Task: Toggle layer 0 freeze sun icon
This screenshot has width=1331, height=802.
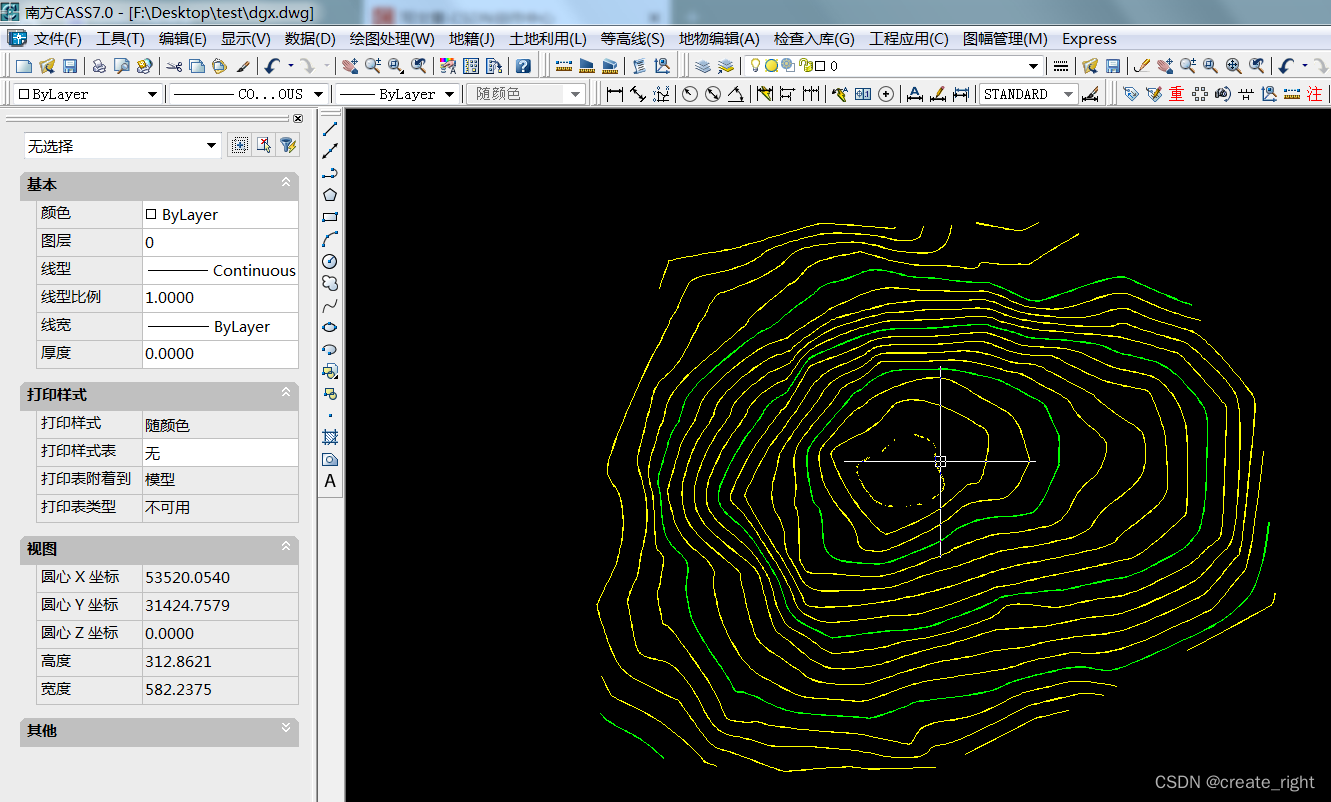Action: click(771, 66)
